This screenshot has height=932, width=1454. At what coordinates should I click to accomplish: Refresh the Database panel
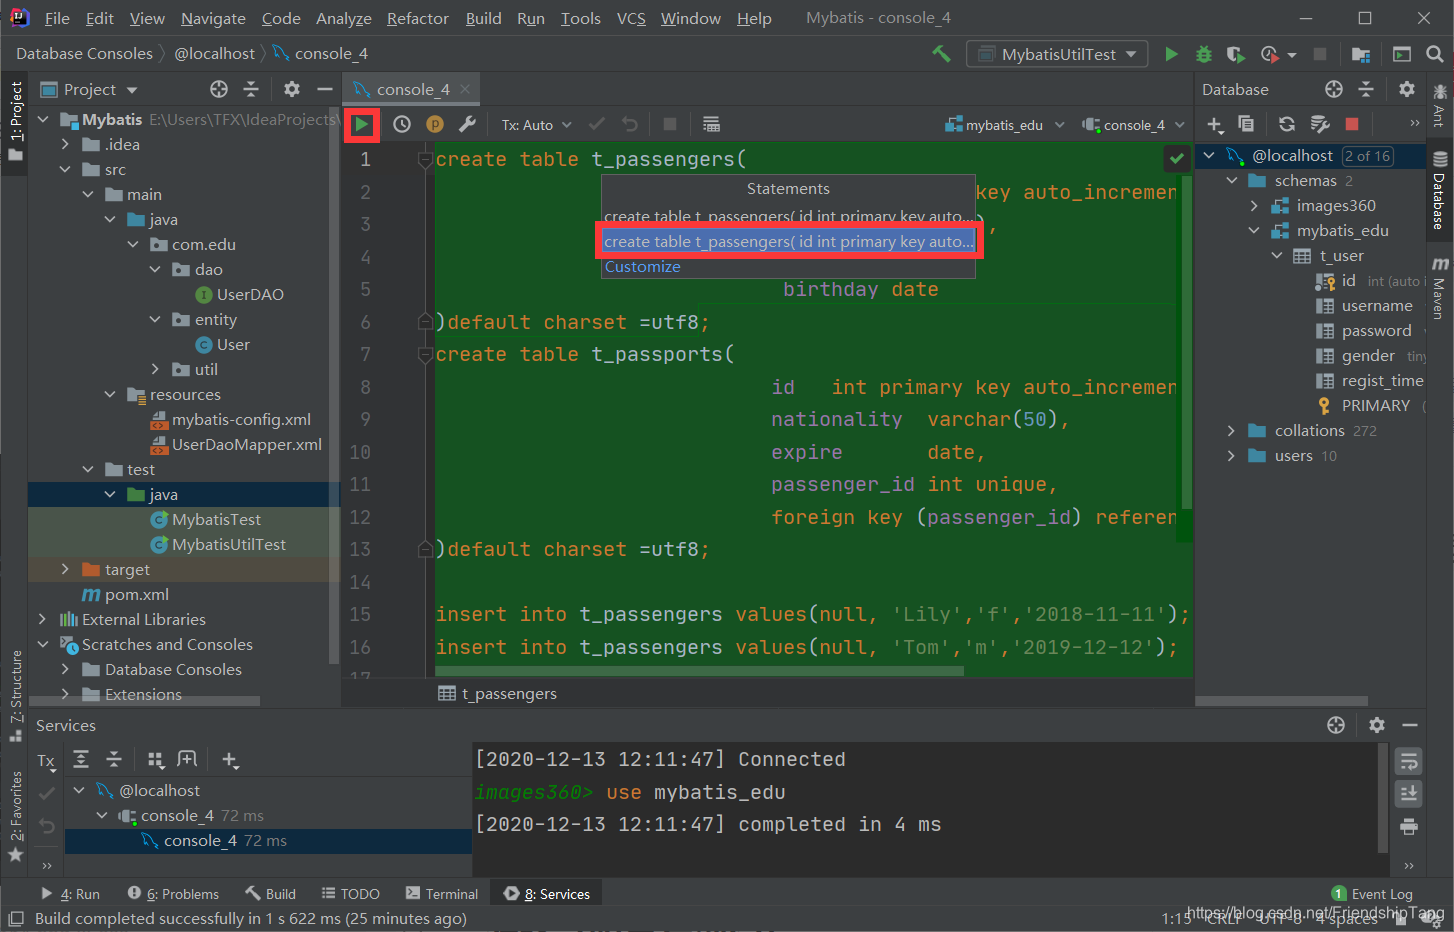pos(1287,125)
